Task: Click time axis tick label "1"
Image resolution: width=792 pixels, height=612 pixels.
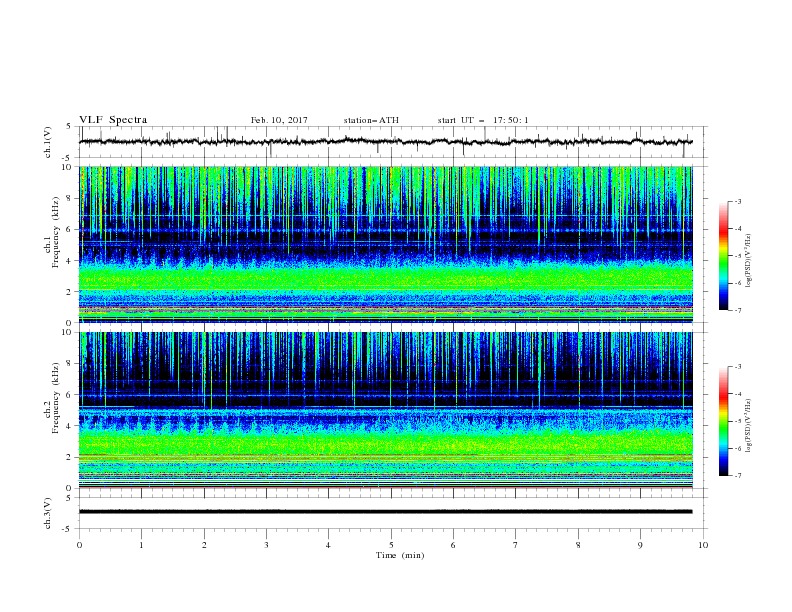Action: coord(141,545)
